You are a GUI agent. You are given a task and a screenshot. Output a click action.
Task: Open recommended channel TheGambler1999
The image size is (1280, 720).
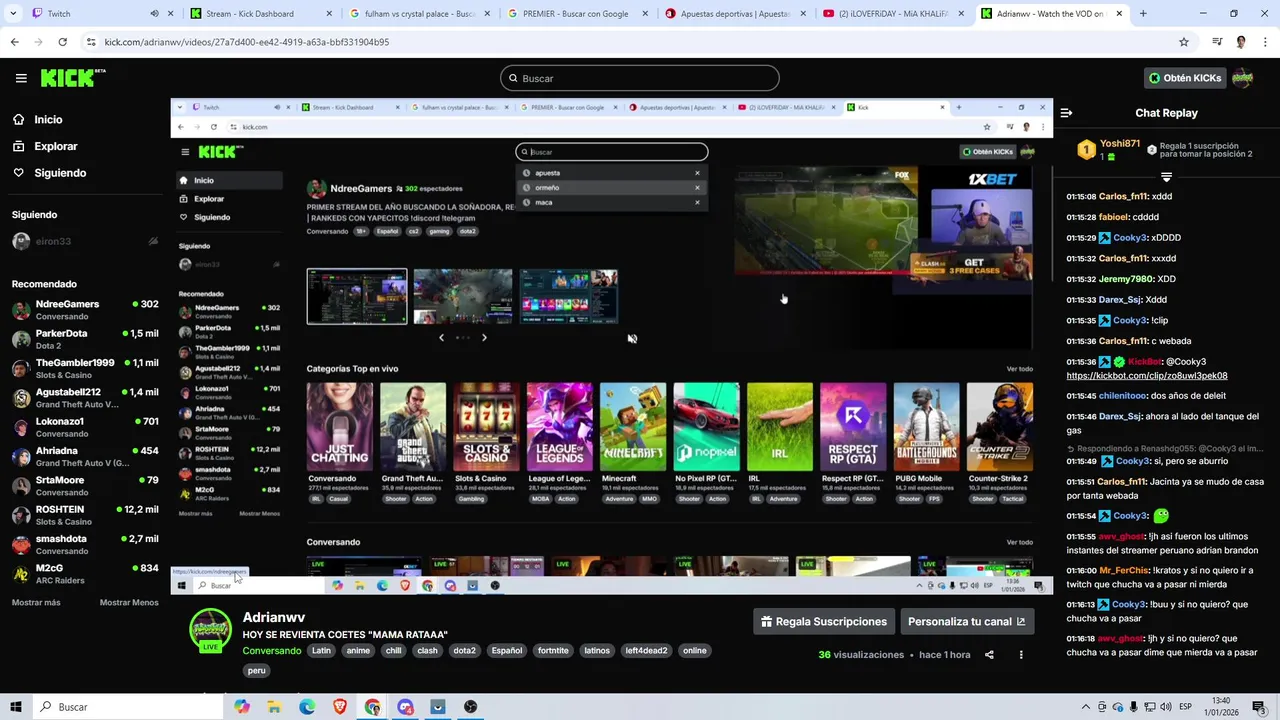pos(85,369)
